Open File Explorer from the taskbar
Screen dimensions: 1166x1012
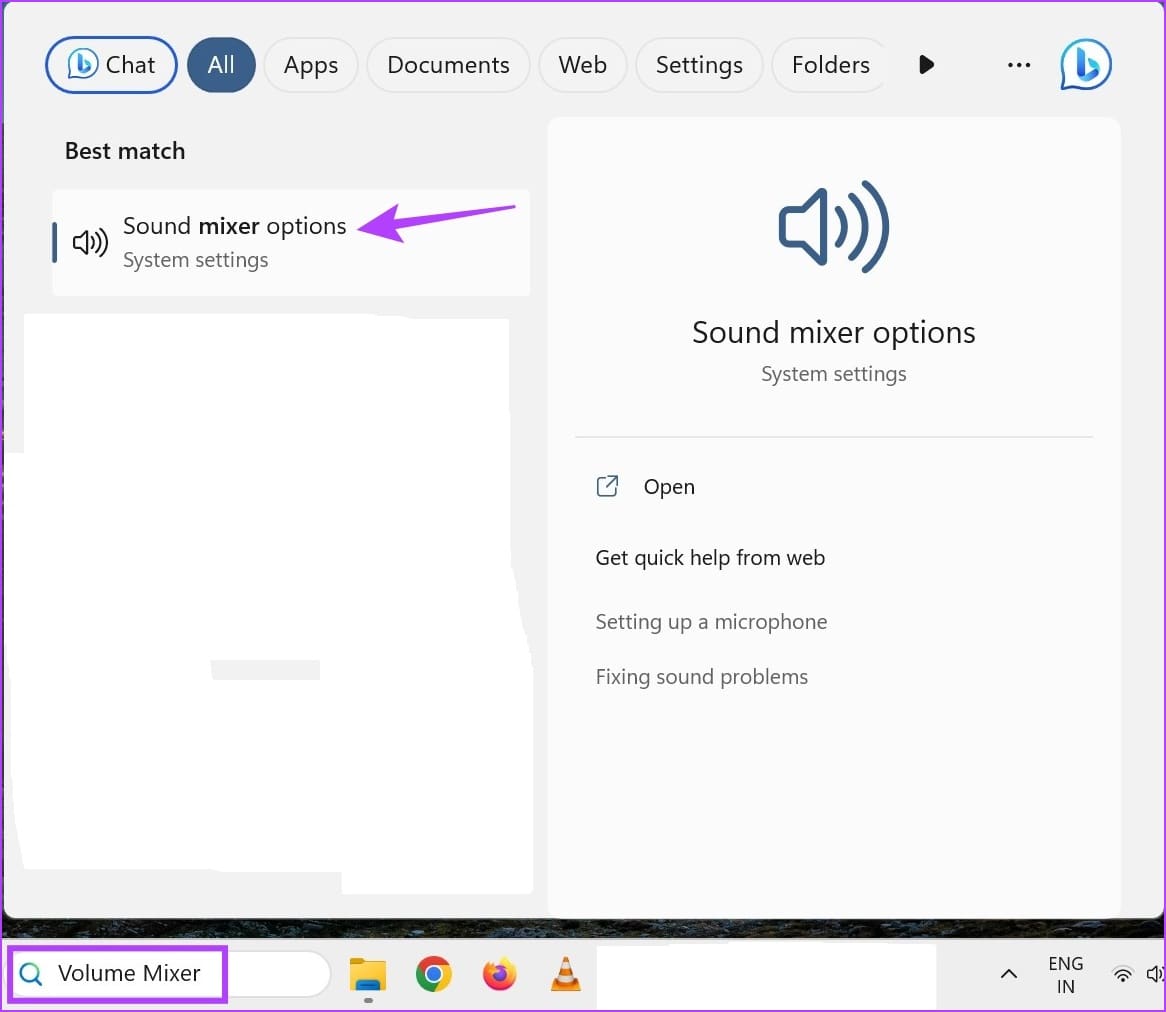[x=368, y=975]
